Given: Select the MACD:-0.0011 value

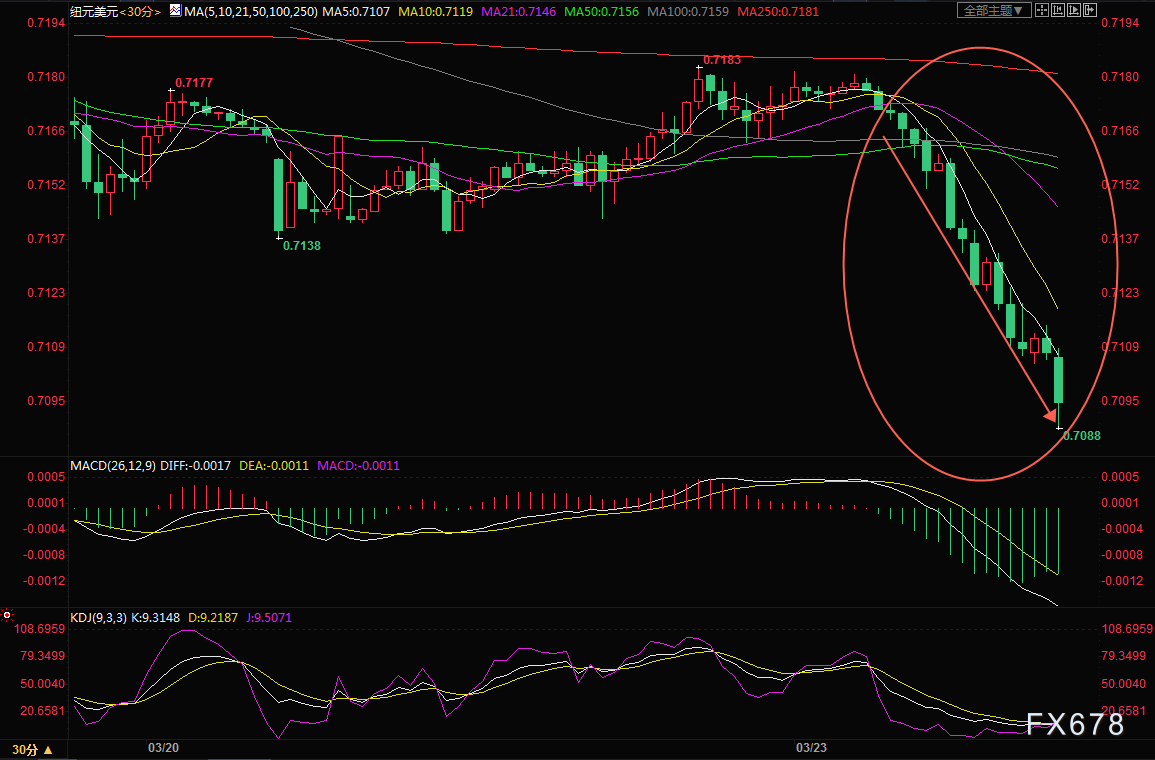Looking at the screenshot, I should coord(359,465).
